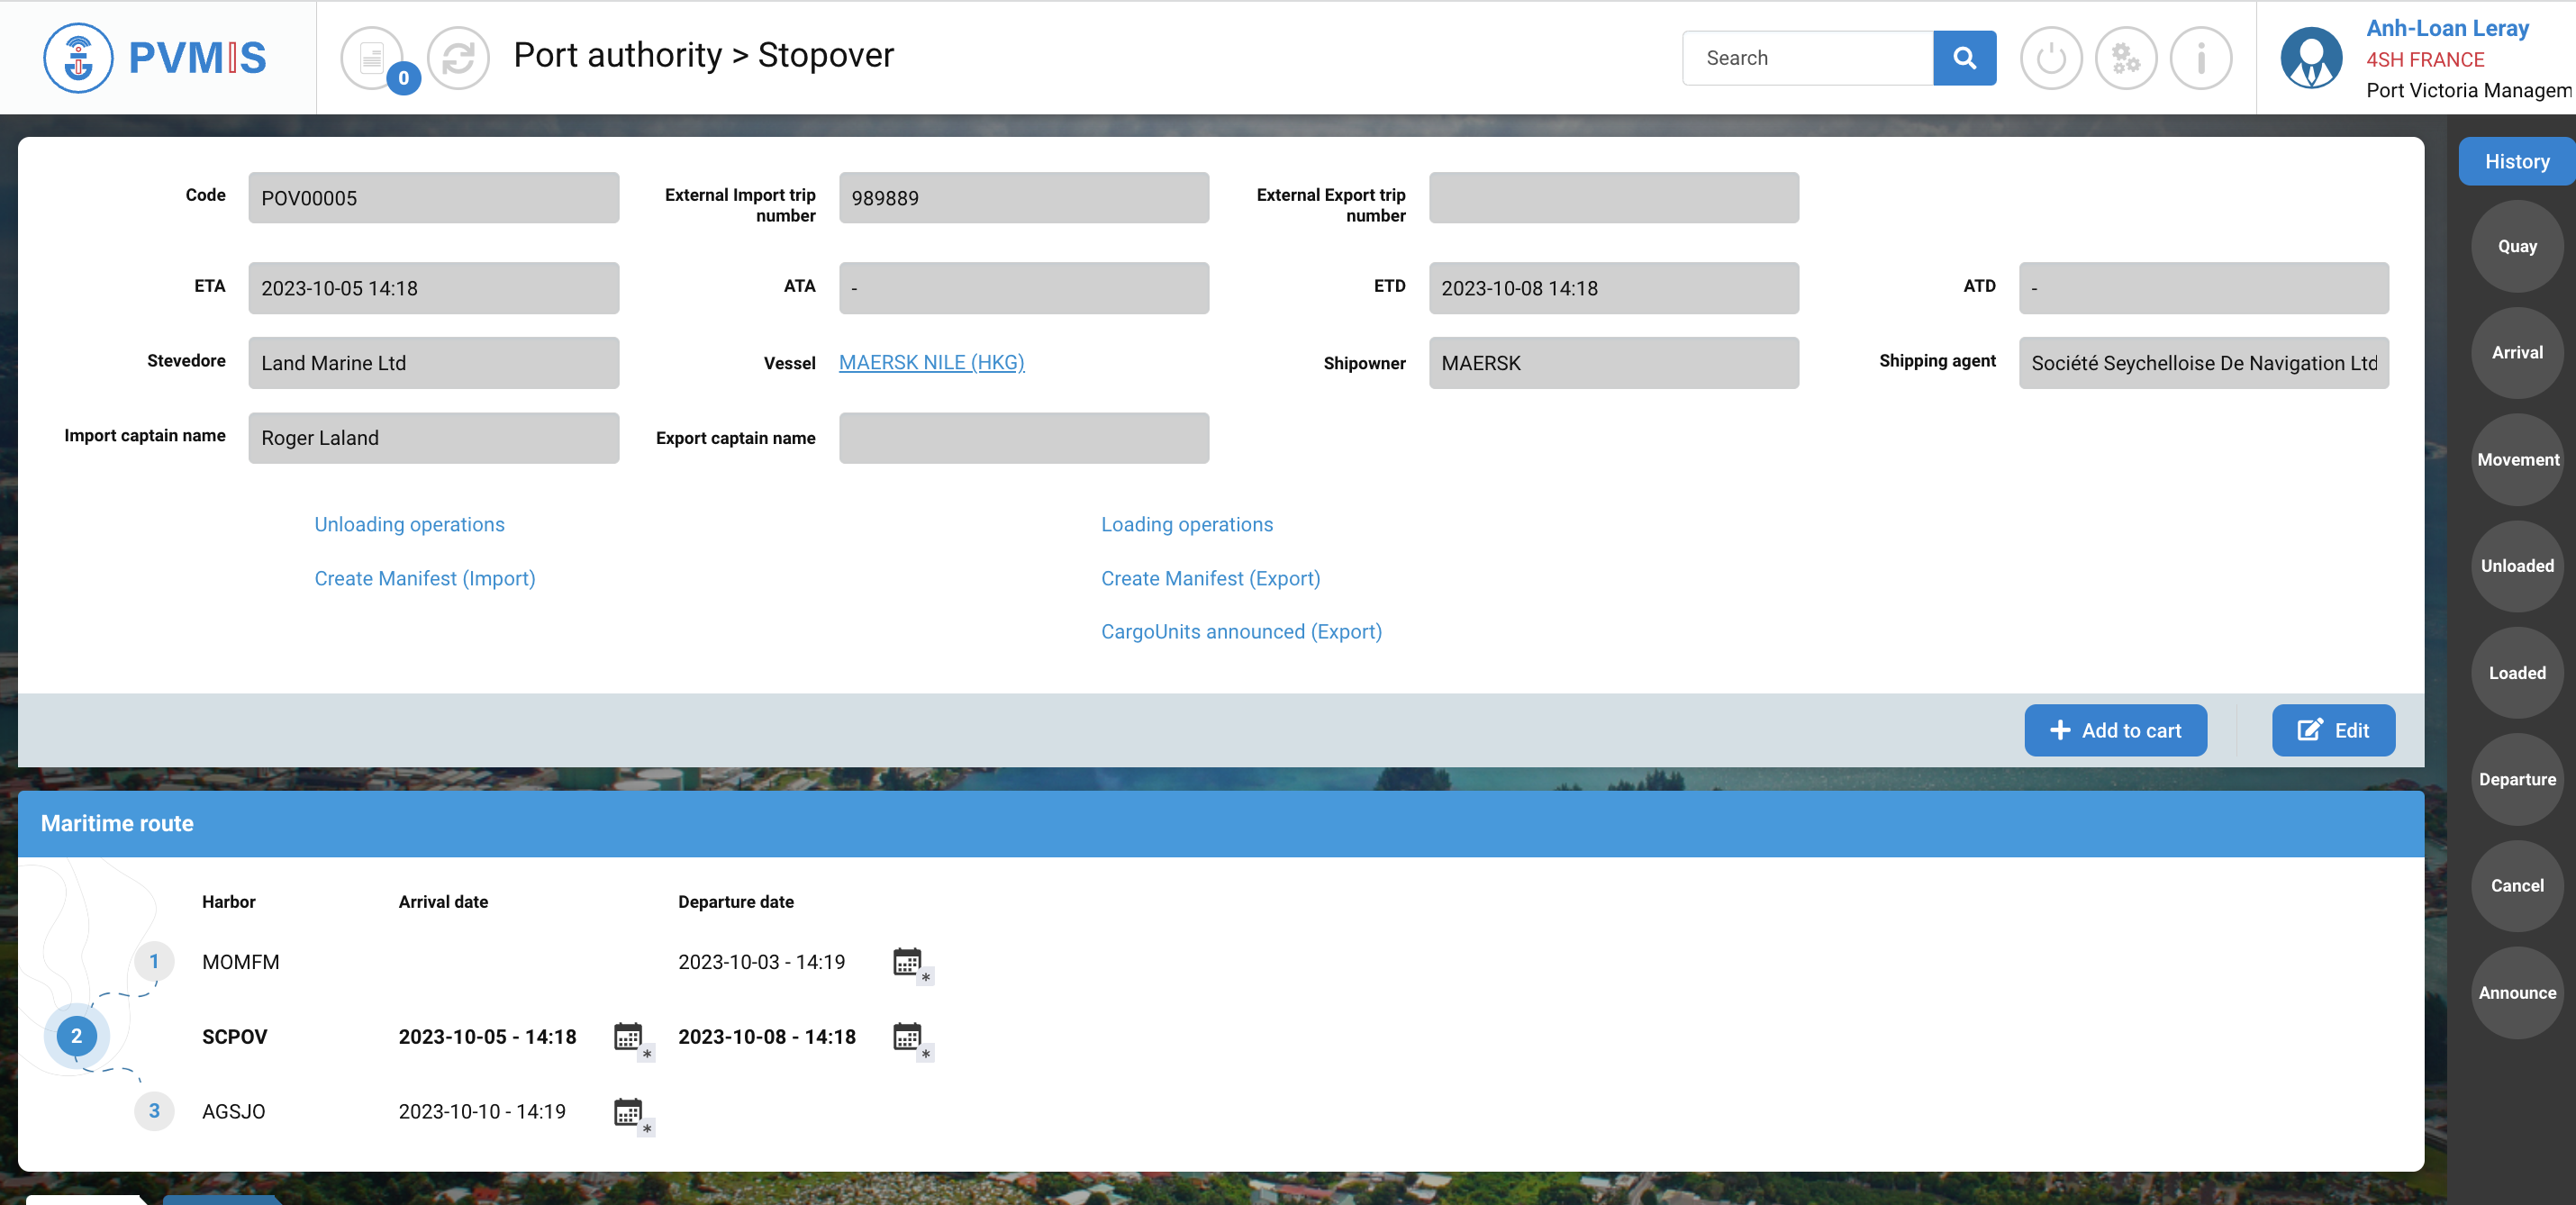Screen dimensions: 2576x1205
Task: Select the Quay round button
Action: [2516, 246]
